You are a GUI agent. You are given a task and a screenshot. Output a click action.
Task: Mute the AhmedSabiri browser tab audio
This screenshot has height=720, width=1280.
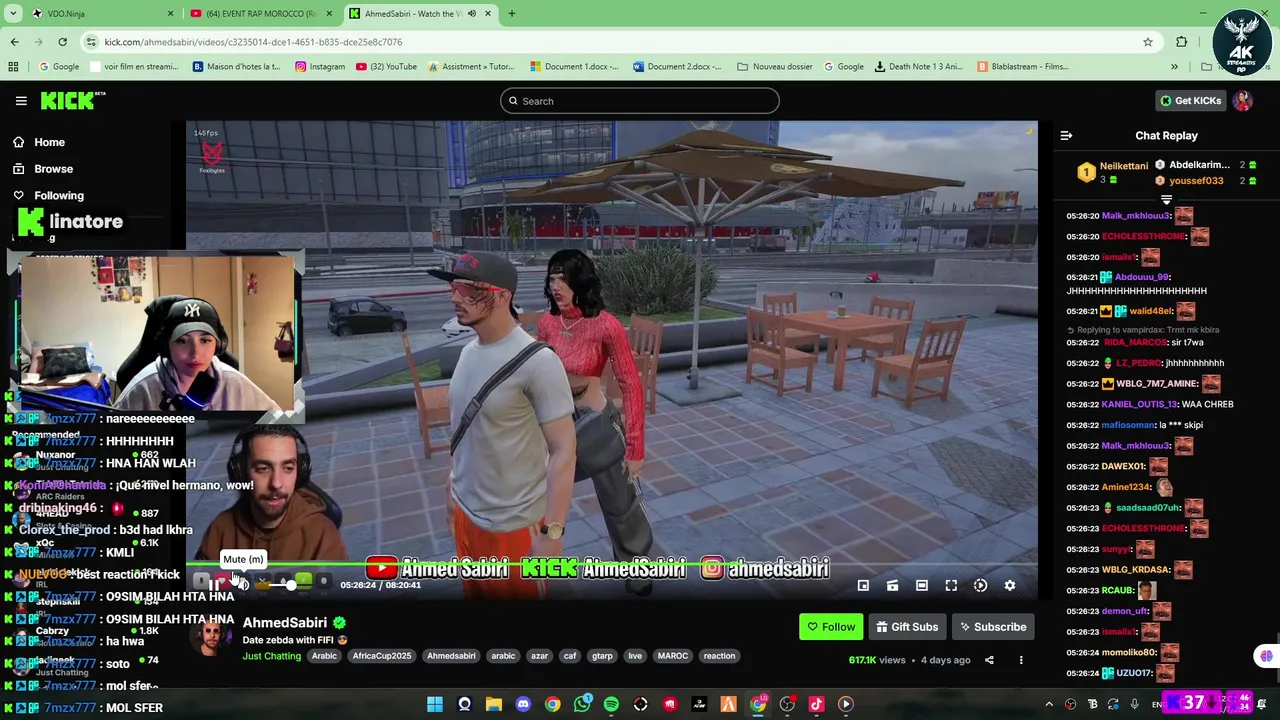472,14
